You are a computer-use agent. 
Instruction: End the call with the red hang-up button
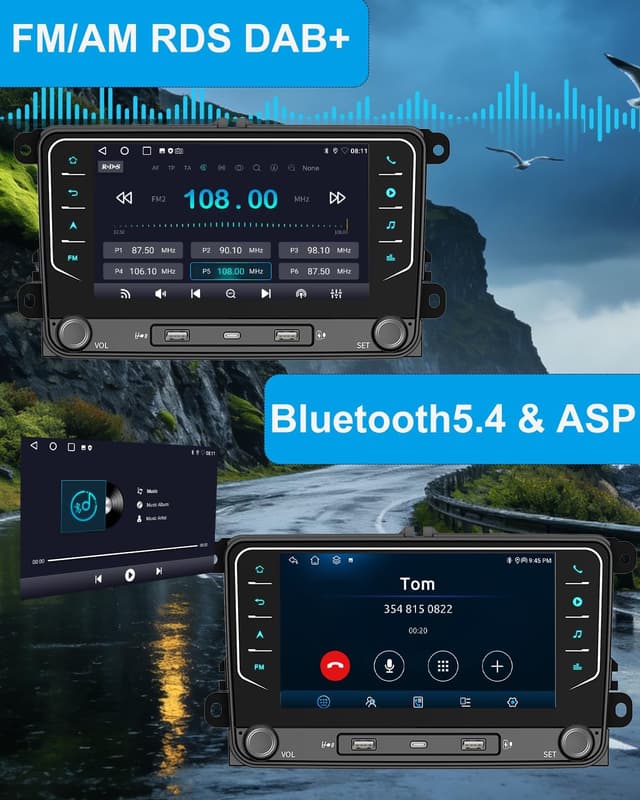click(x=335, y=666)
